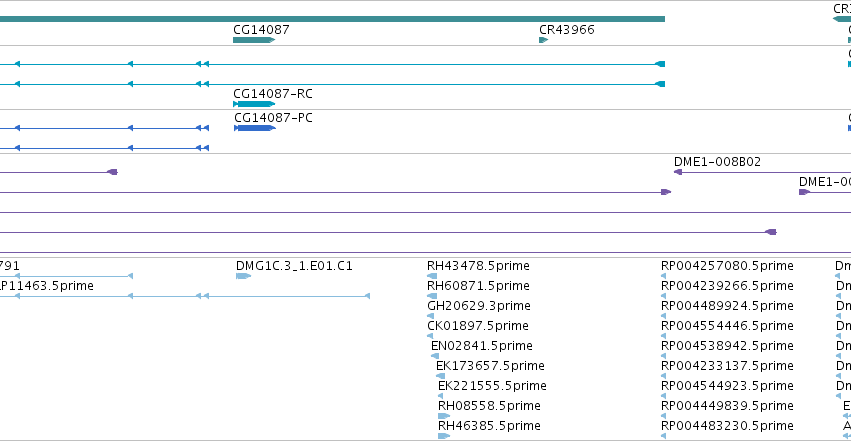Click the CR43966 gene arrow glyph

pos(543,40)
